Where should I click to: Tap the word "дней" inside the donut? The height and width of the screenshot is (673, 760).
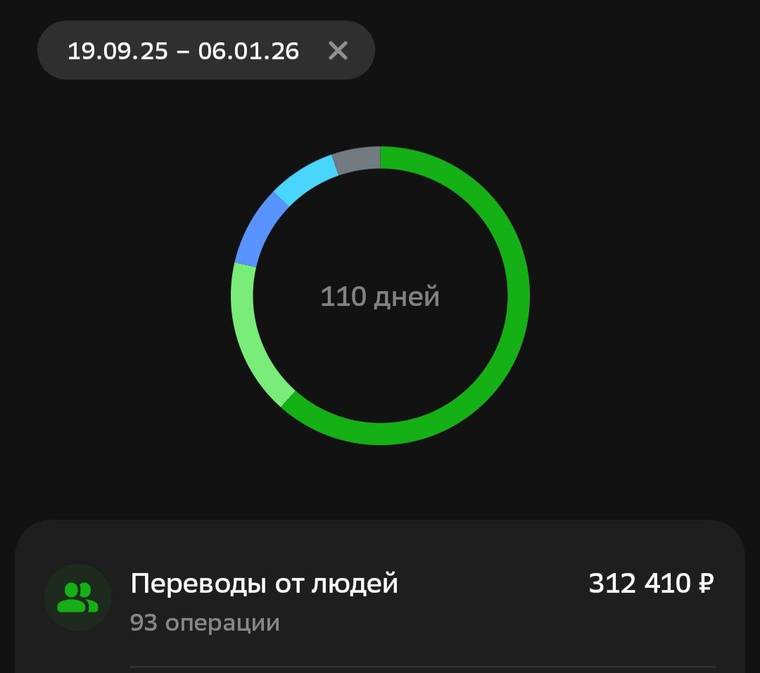point(406,297)
